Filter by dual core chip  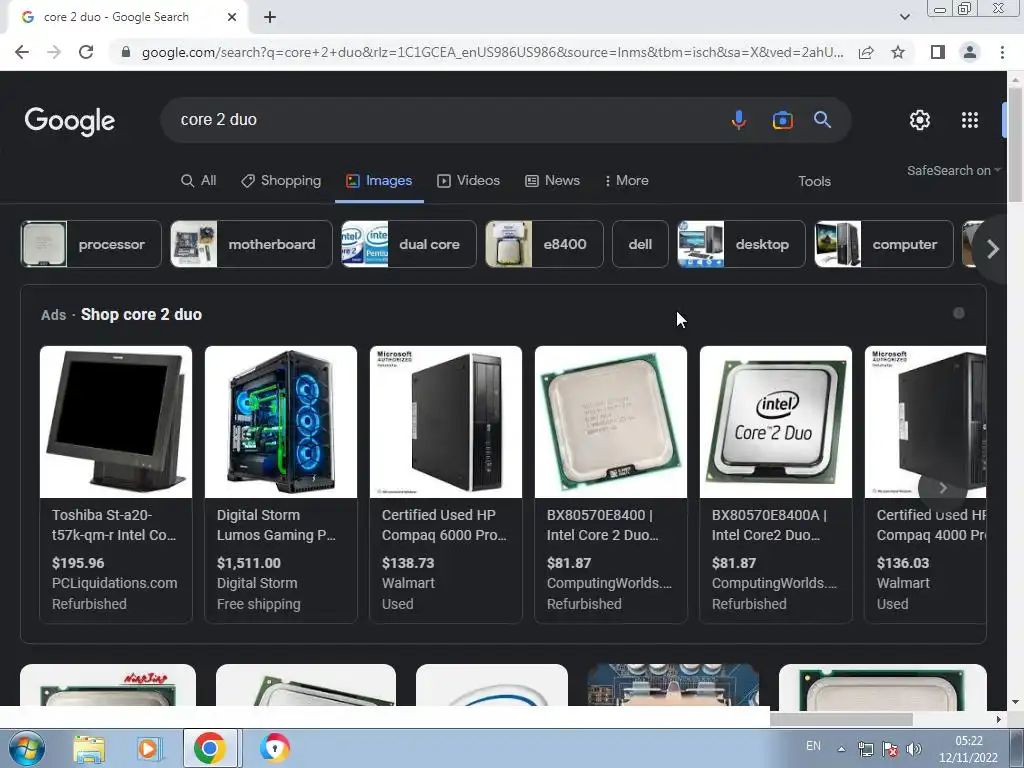[x=409, y=244]
